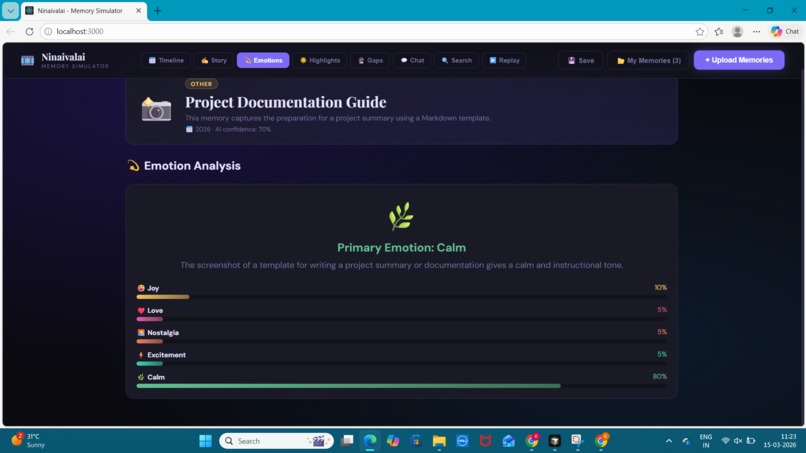Open a new browser tab

pyautogui.click(x=157, y=11)
